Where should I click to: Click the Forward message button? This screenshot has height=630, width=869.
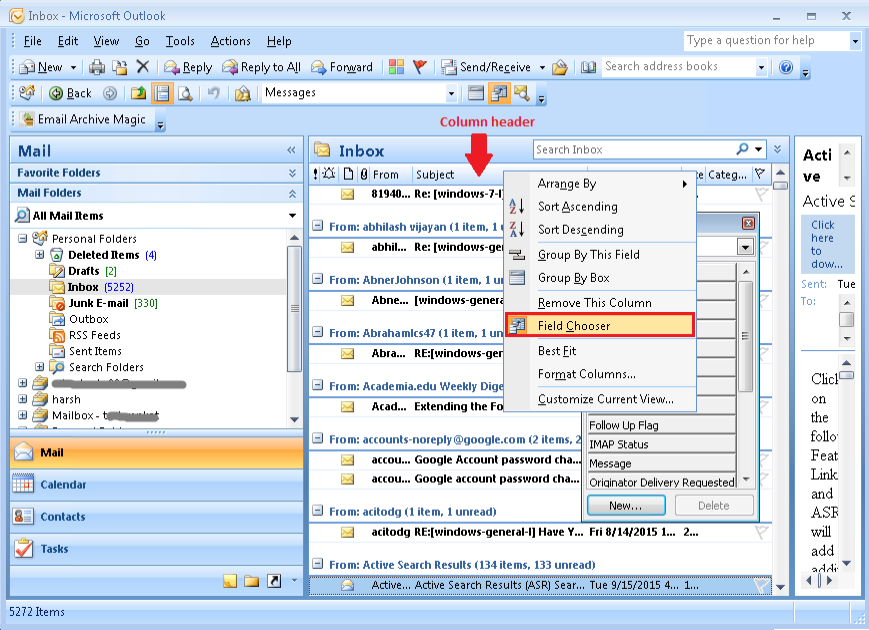(342, 67)
